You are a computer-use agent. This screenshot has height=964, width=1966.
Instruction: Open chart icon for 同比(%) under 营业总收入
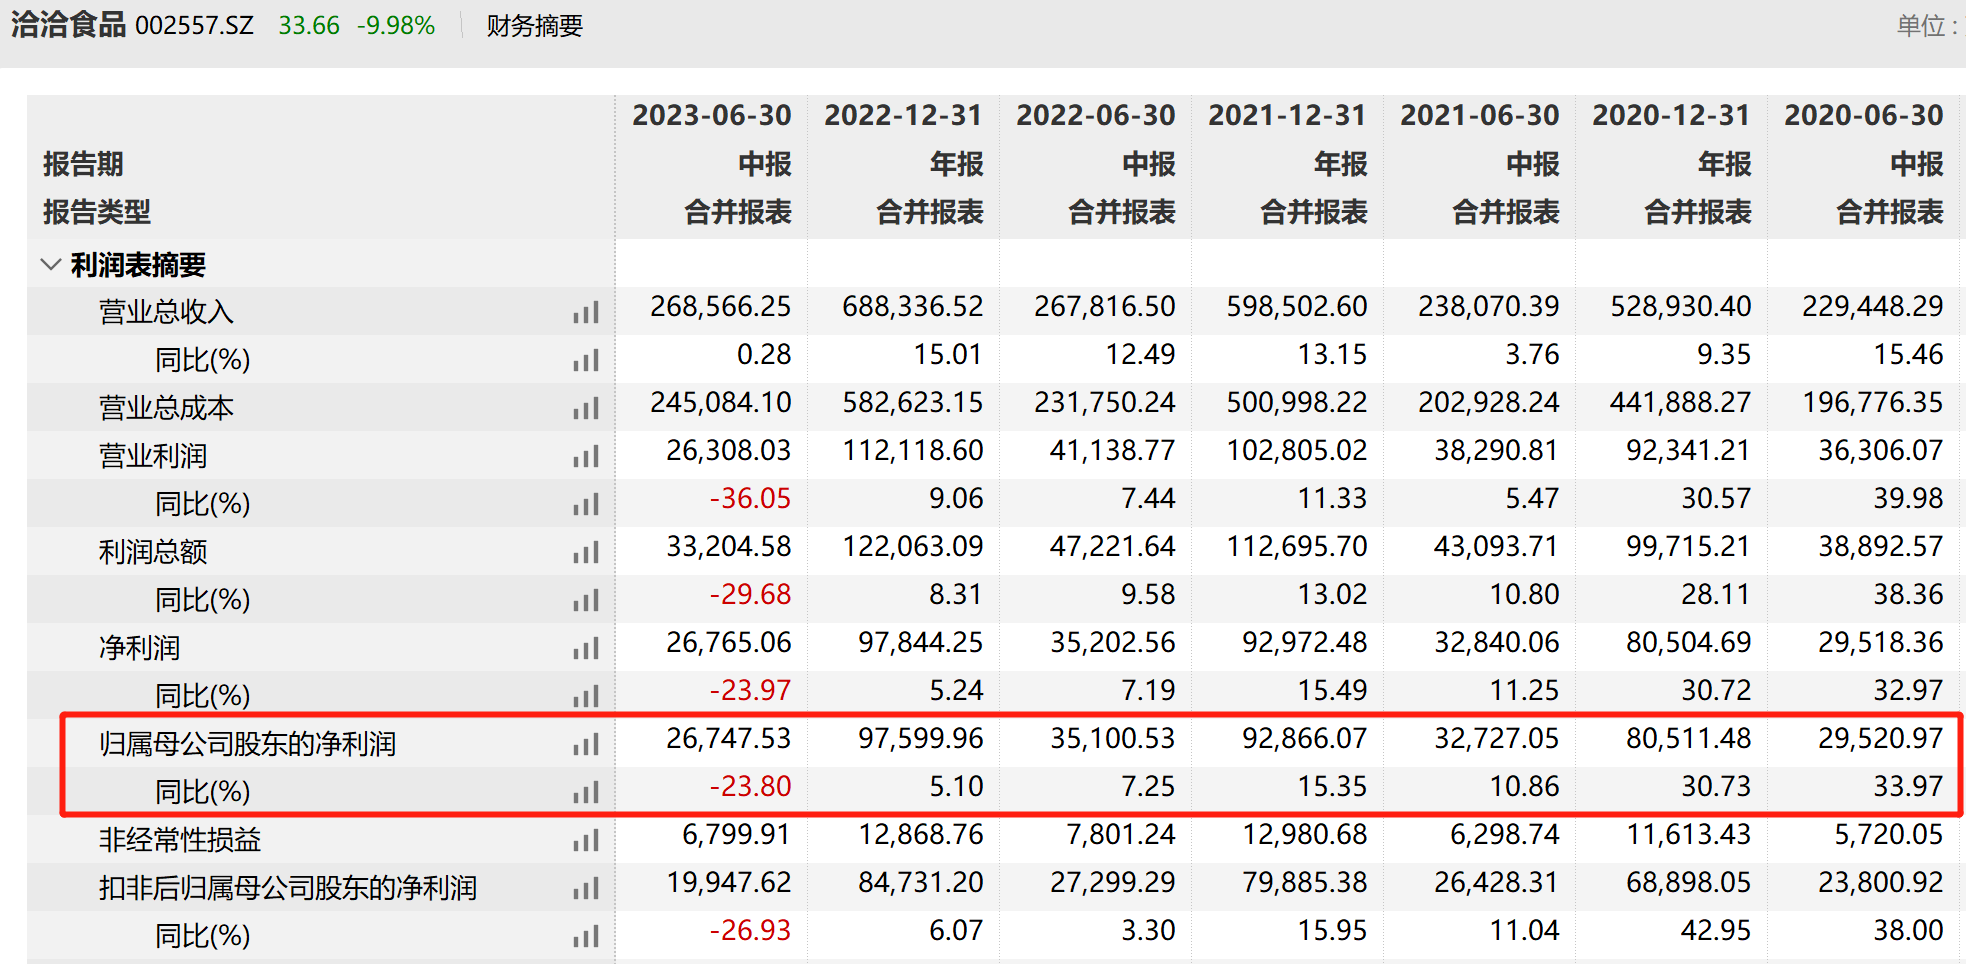pyautogui.click(x=586, y=361)
